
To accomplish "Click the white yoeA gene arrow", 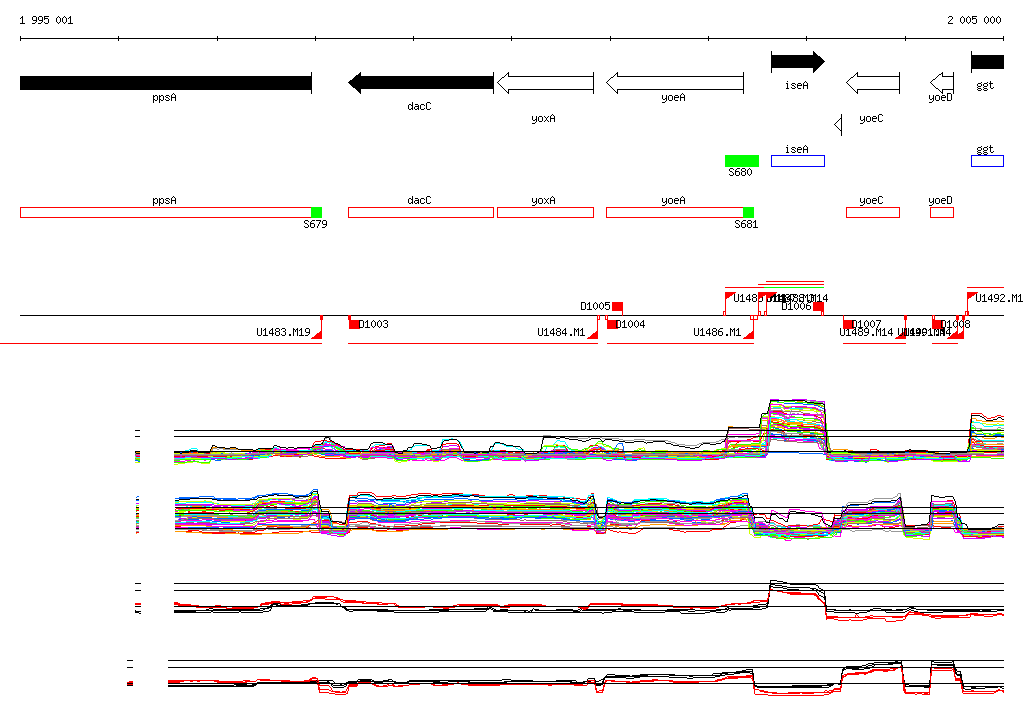I will 675,83.
